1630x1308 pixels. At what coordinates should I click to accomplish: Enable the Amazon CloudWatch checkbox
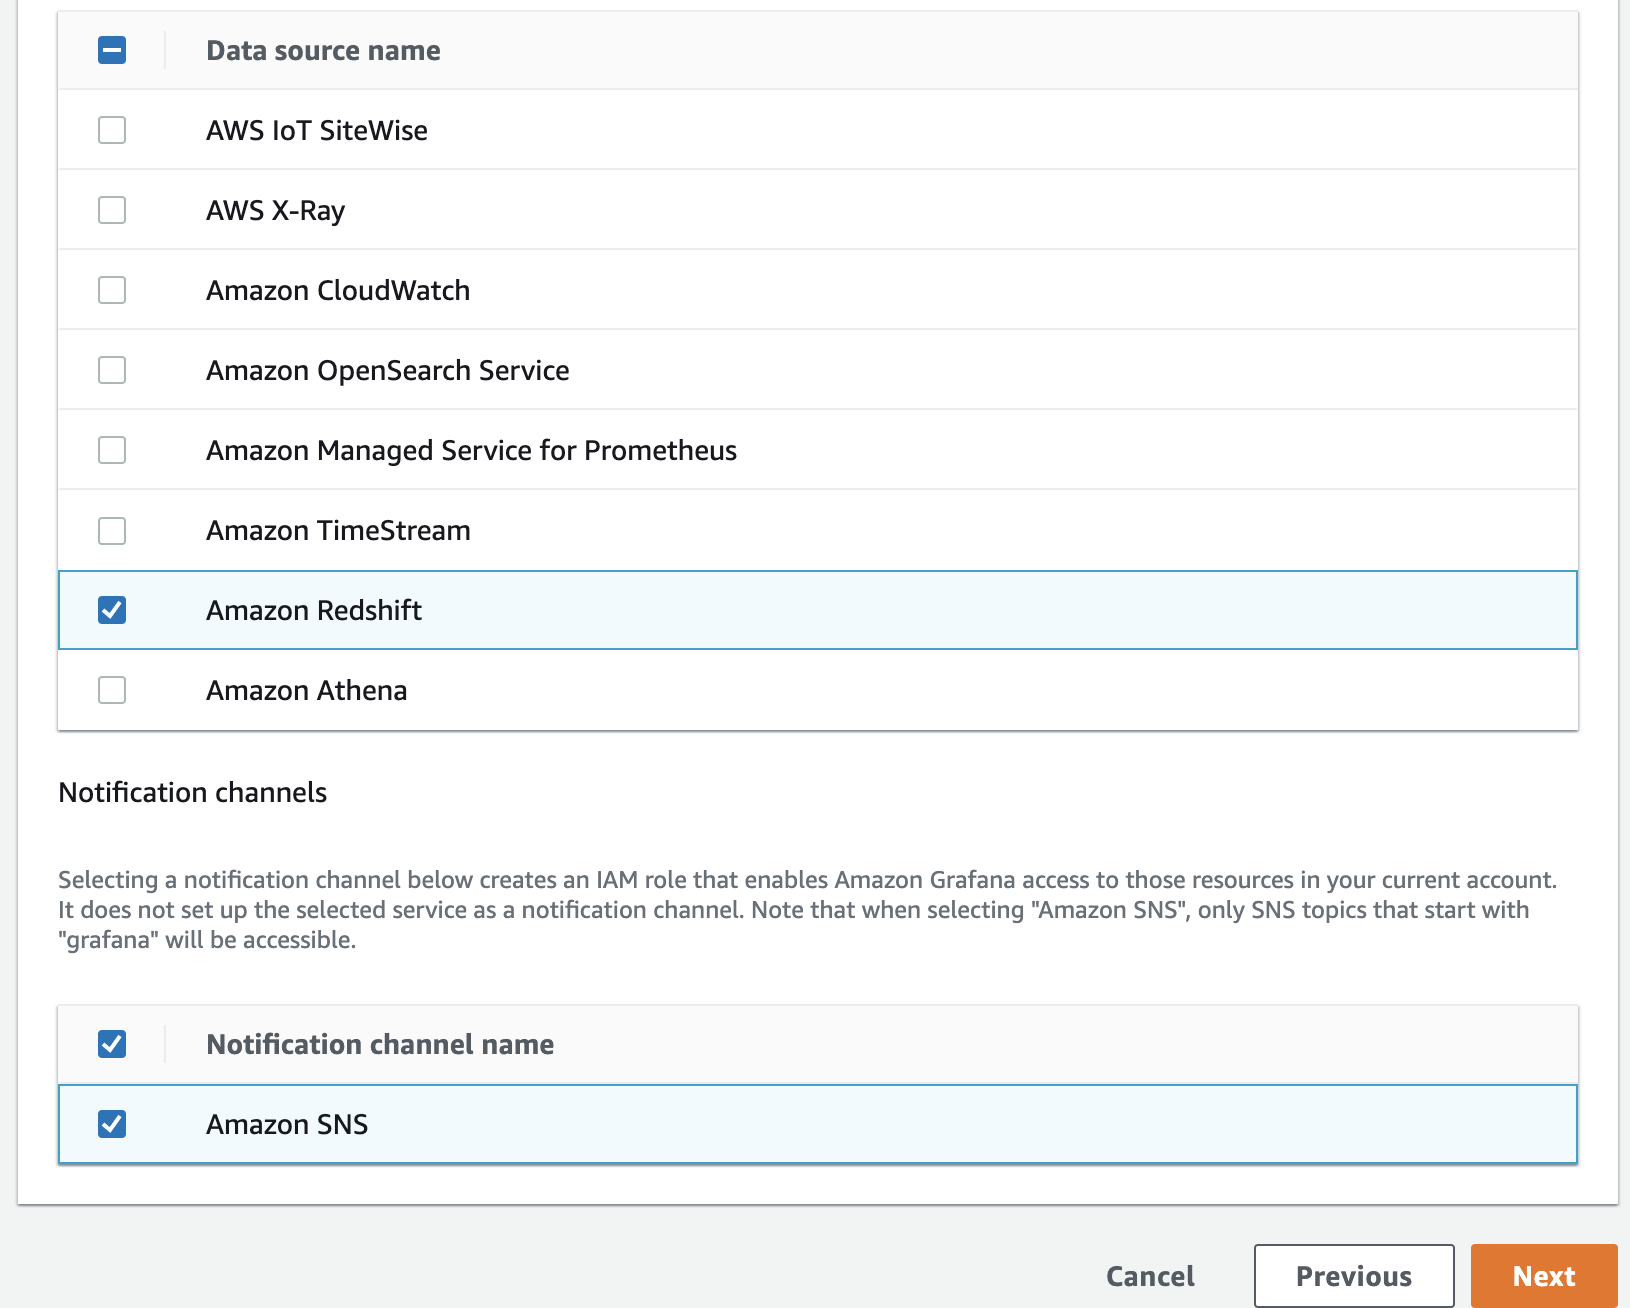click(112, 290)
